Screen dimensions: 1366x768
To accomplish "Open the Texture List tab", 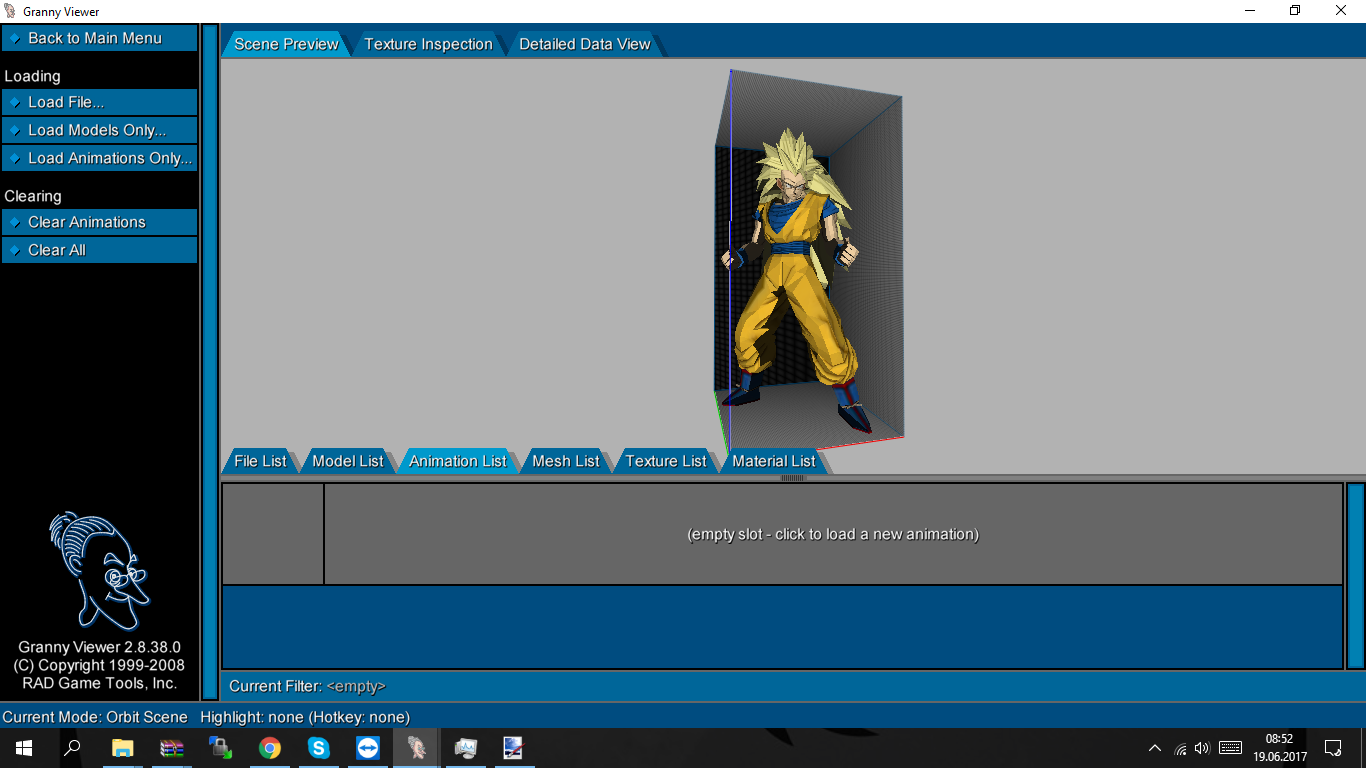I will [x=666, y=461].
